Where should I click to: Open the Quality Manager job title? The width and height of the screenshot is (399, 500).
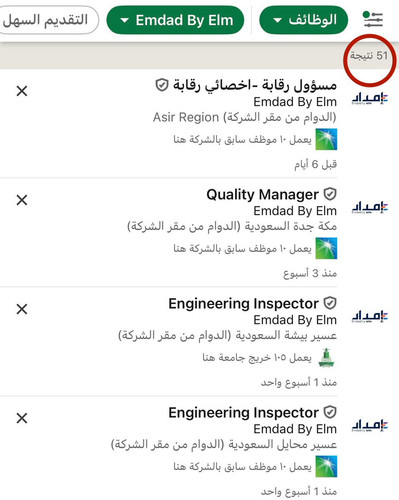pyautogui.click(x=262, y=194)
